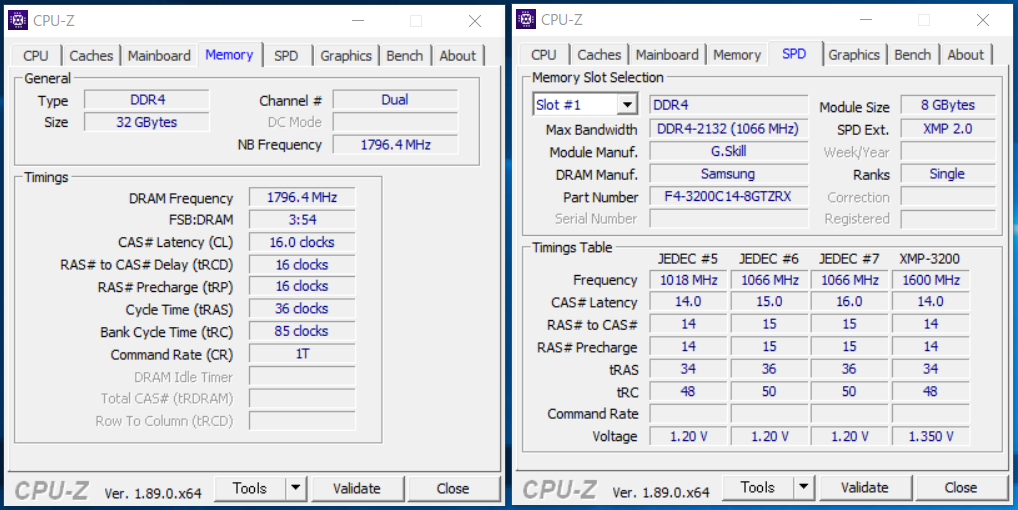Open the Caches tab in left window
This screenshot has height=510, width=1018.
tap(91, 56)
